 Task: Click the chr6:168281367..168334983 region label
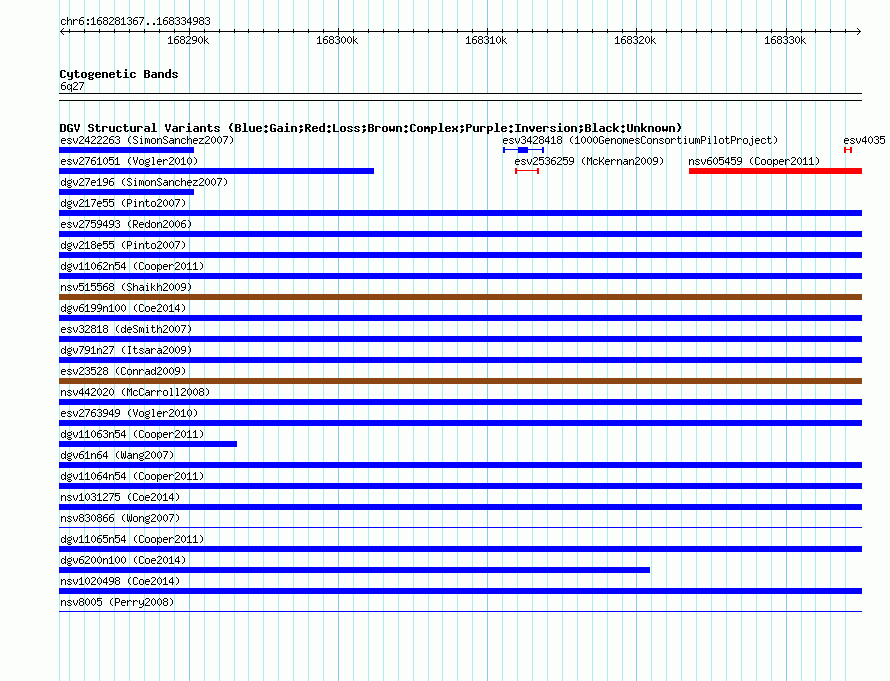[135, 21]
